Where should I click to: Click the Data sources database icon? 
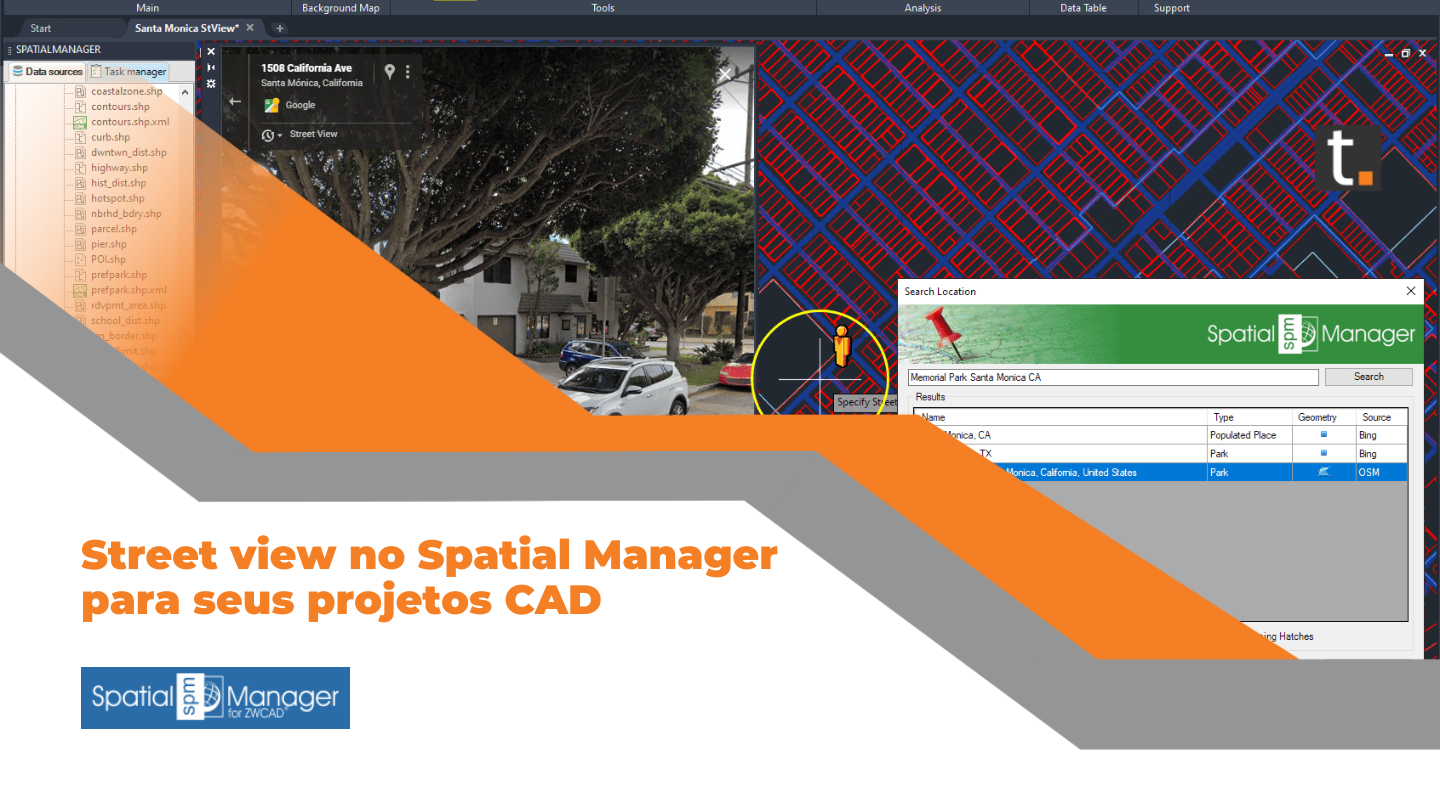tap(17, 71)
